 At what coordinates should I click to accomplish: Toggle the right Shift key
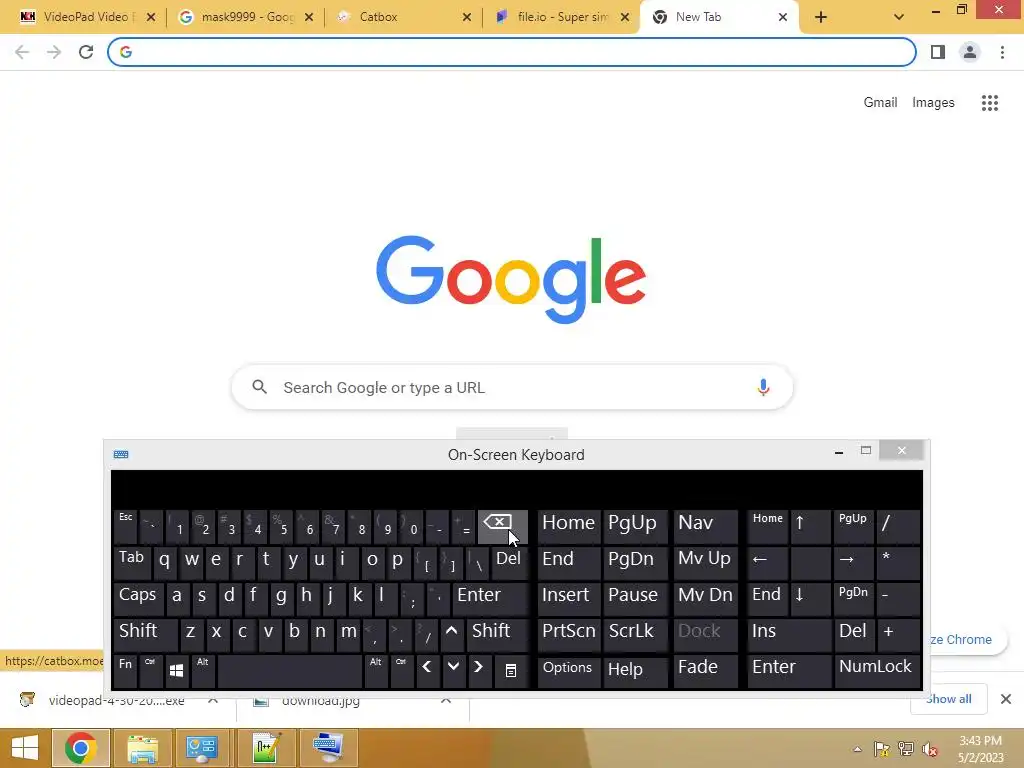(x=498, y=634)
